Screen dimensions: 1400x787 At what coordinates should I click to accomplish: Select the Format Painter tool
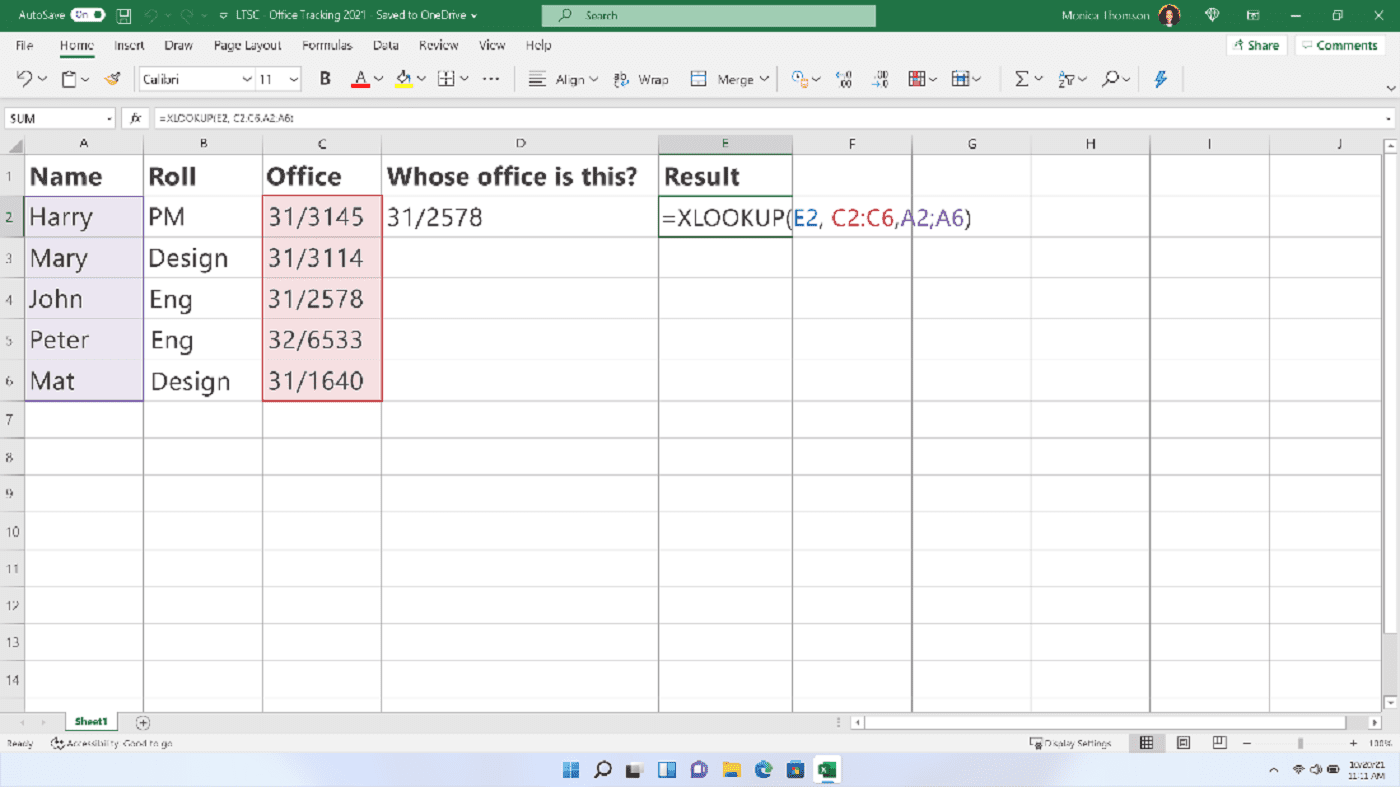click(111, 78)
